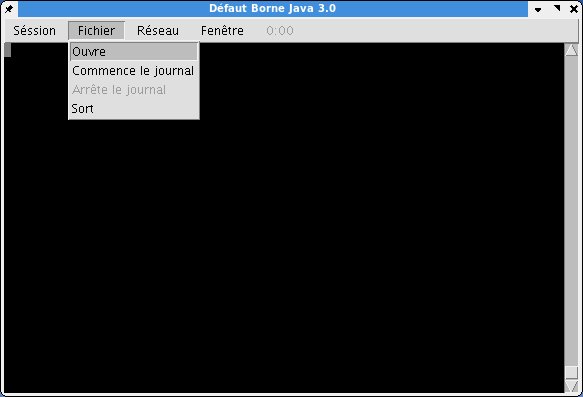
Task: Click the Défaut Borne Java title bar
Action: click(x=273, y=9)
